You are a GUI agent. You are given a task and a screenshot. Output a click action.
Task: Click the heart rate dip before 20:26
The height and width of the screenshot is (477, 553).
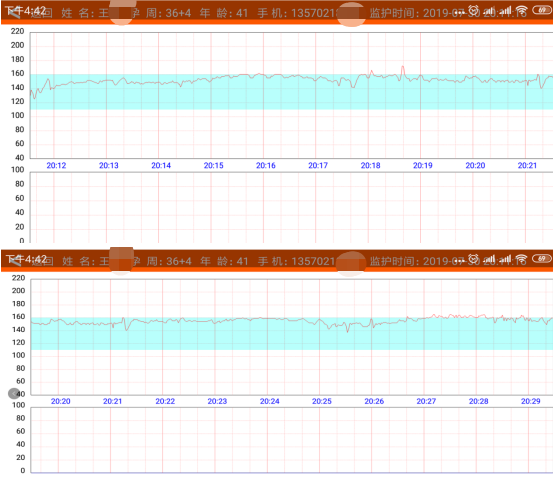pyautogui.click(x=348, y=328)
